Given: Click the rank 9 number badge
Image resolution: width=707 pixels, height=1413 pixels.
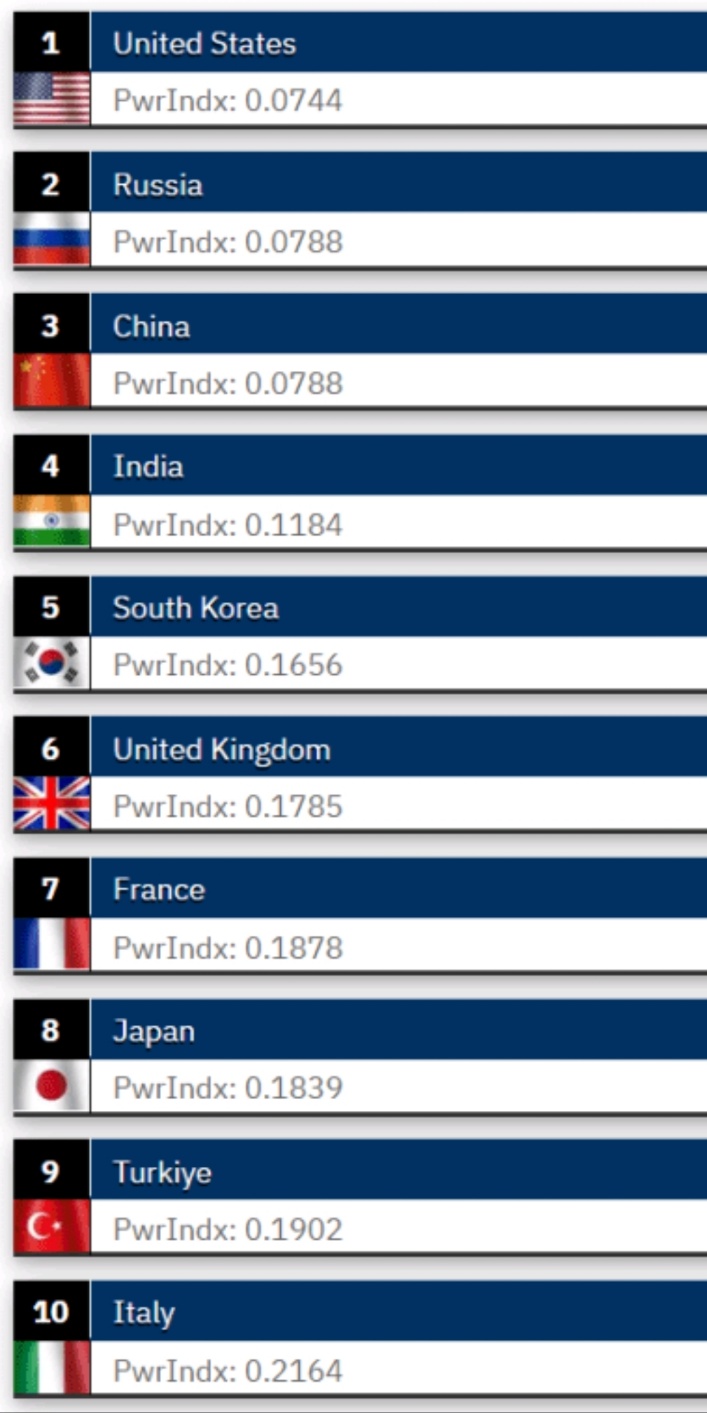Looking at the screenshot, I should (x=51, y=1171).
